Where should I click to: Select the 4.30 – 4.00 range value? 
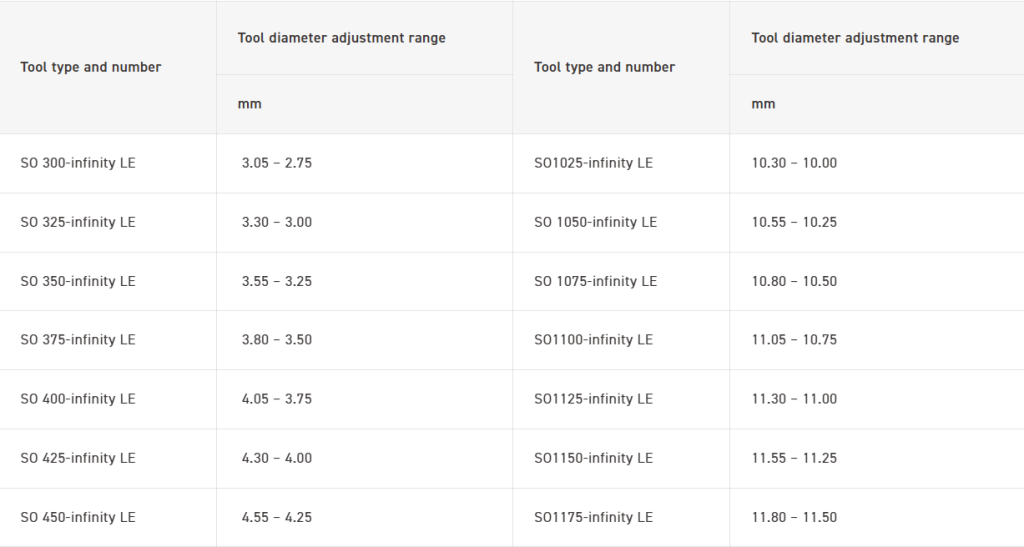[277, 458]
